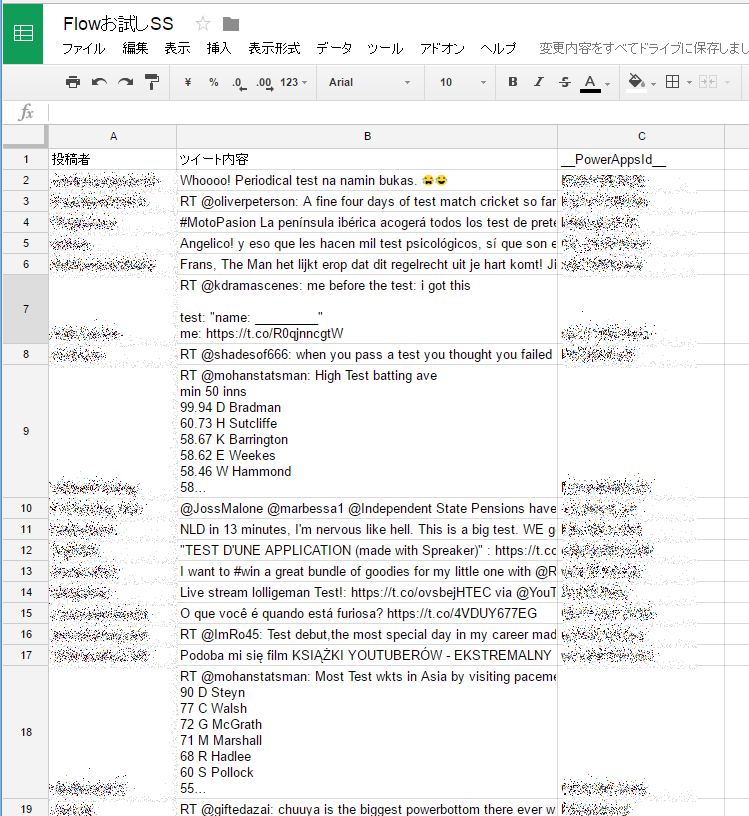The height and width of the screenshot is (816, 749).
Task: Click the save status message 変更内容をすべて
Action: tap(643, 48)
